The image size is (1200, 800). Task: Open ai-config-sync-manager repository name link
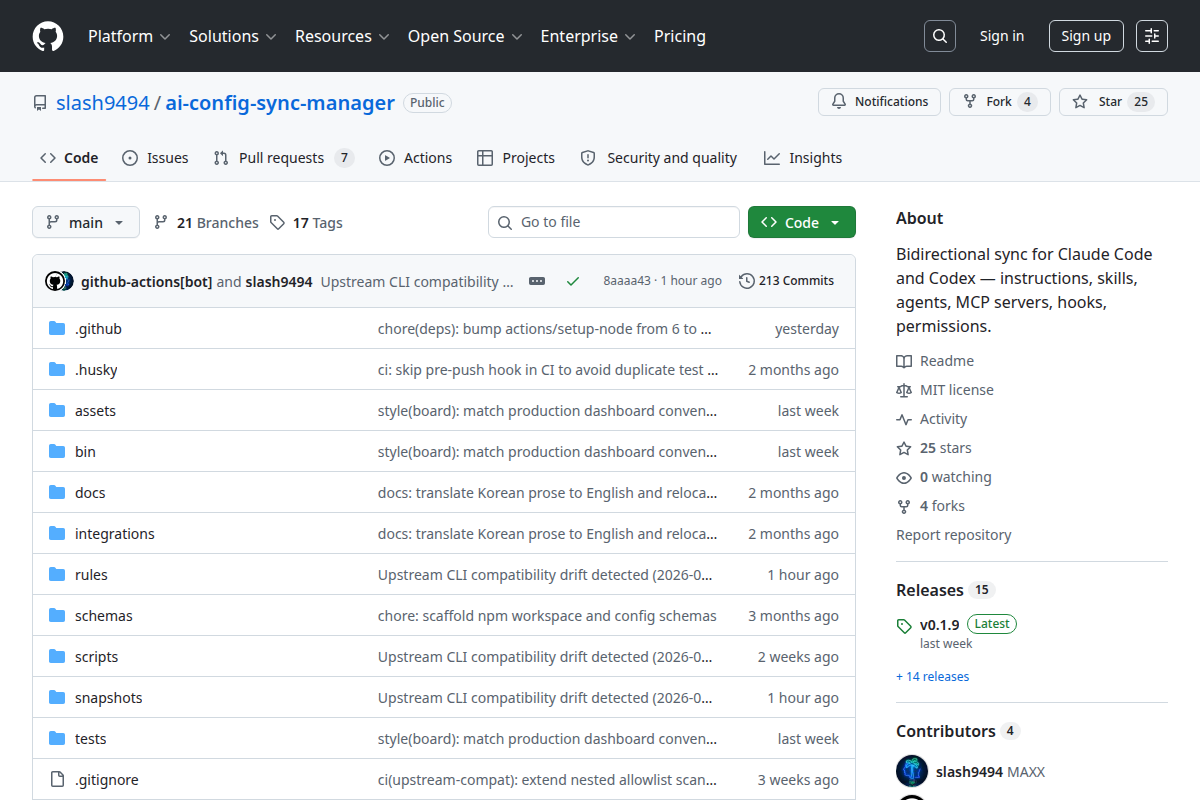(280, 102)
